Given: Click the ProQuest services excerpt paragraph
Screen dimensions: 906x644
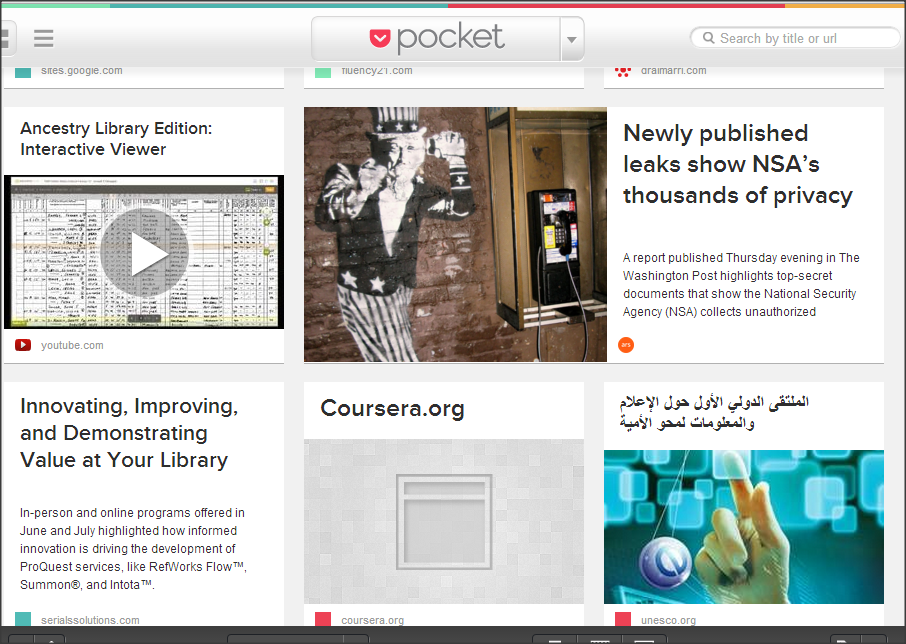Looking at the screenshot, I should click(133, 549).
